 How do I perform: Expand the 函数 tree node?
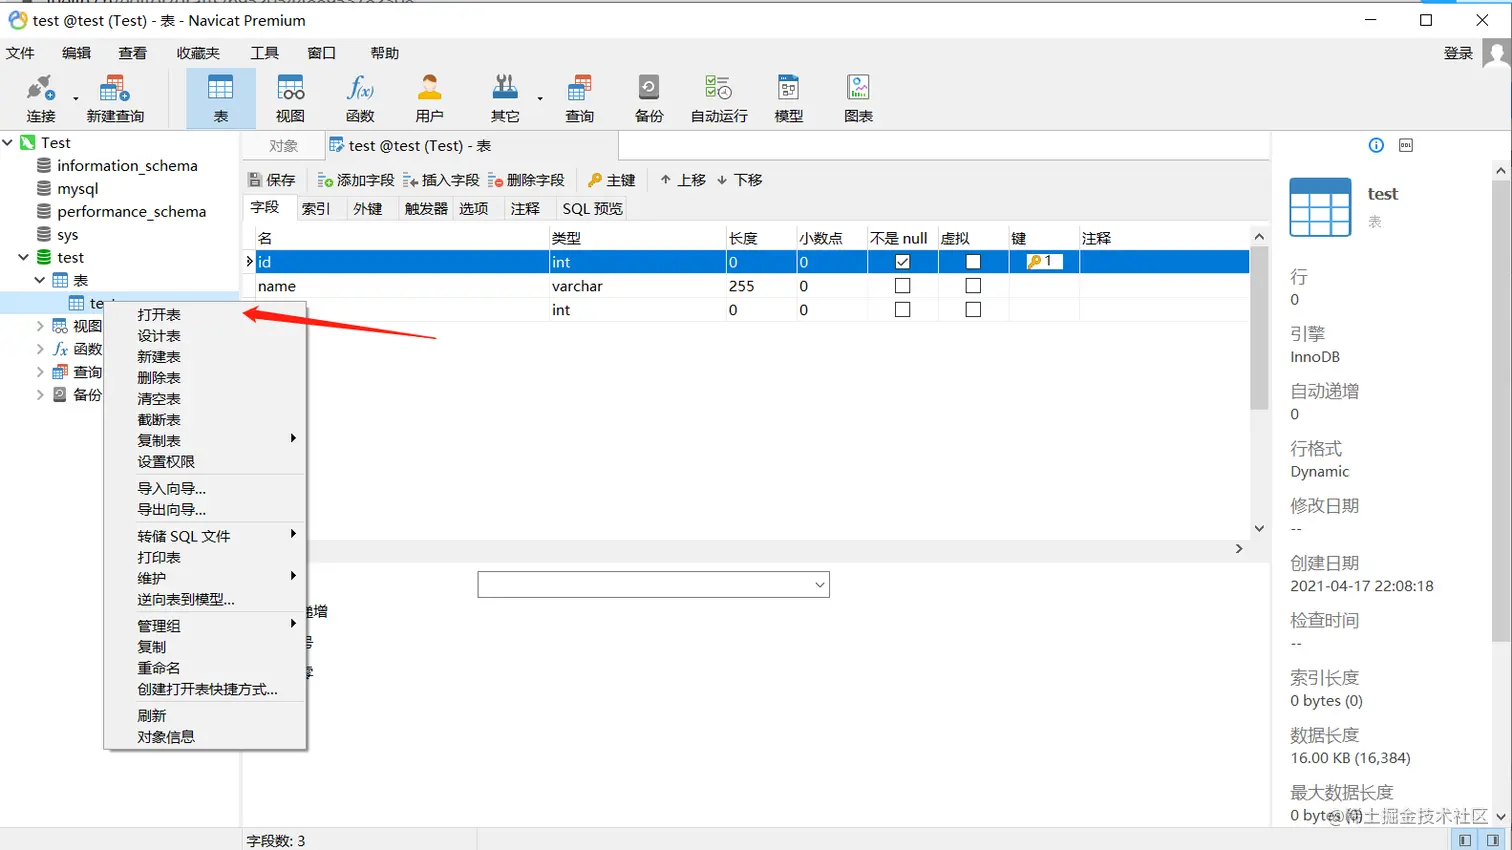click(40, 349)
